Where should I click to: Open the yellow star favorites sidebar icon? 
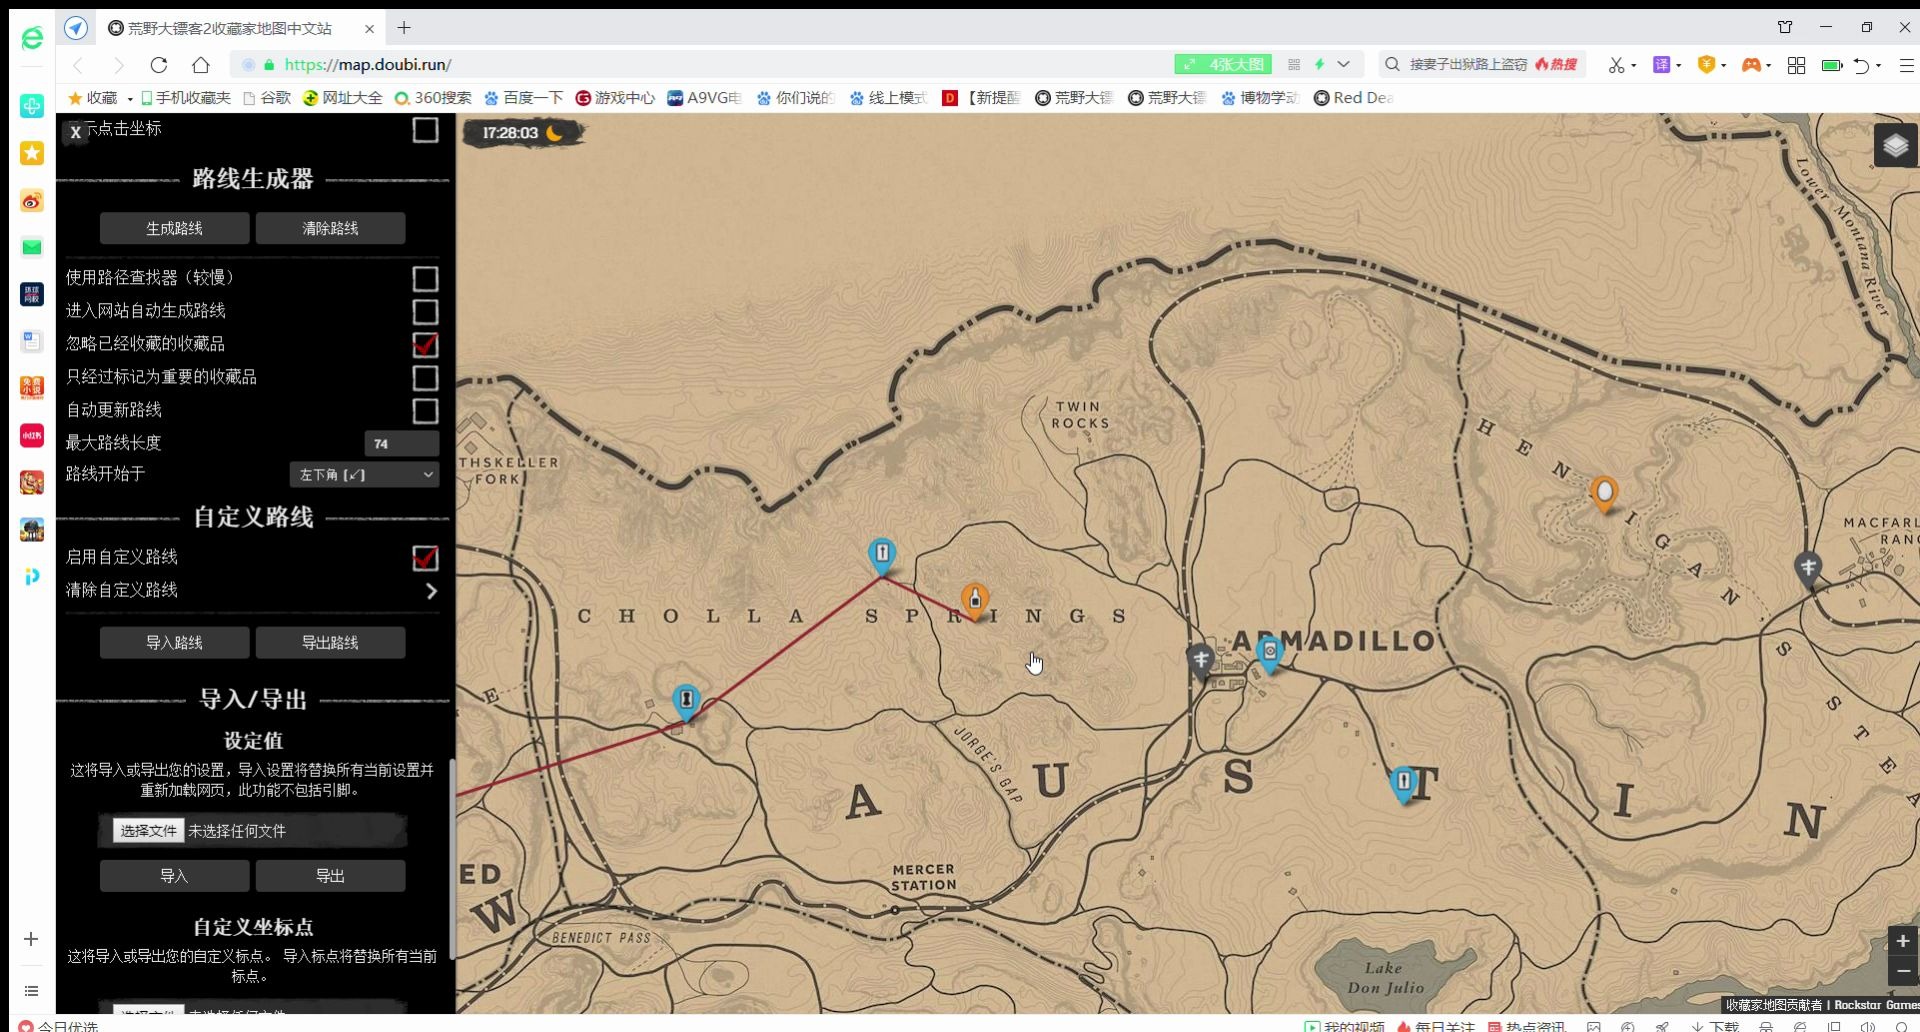(x=32, y=153)
